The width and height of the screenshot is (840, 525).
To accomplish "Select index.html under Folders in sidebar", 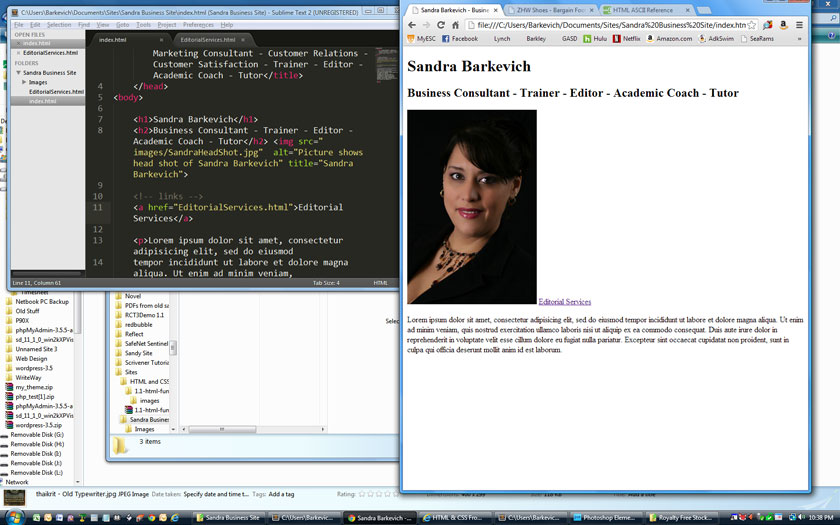I will point(43,101).
